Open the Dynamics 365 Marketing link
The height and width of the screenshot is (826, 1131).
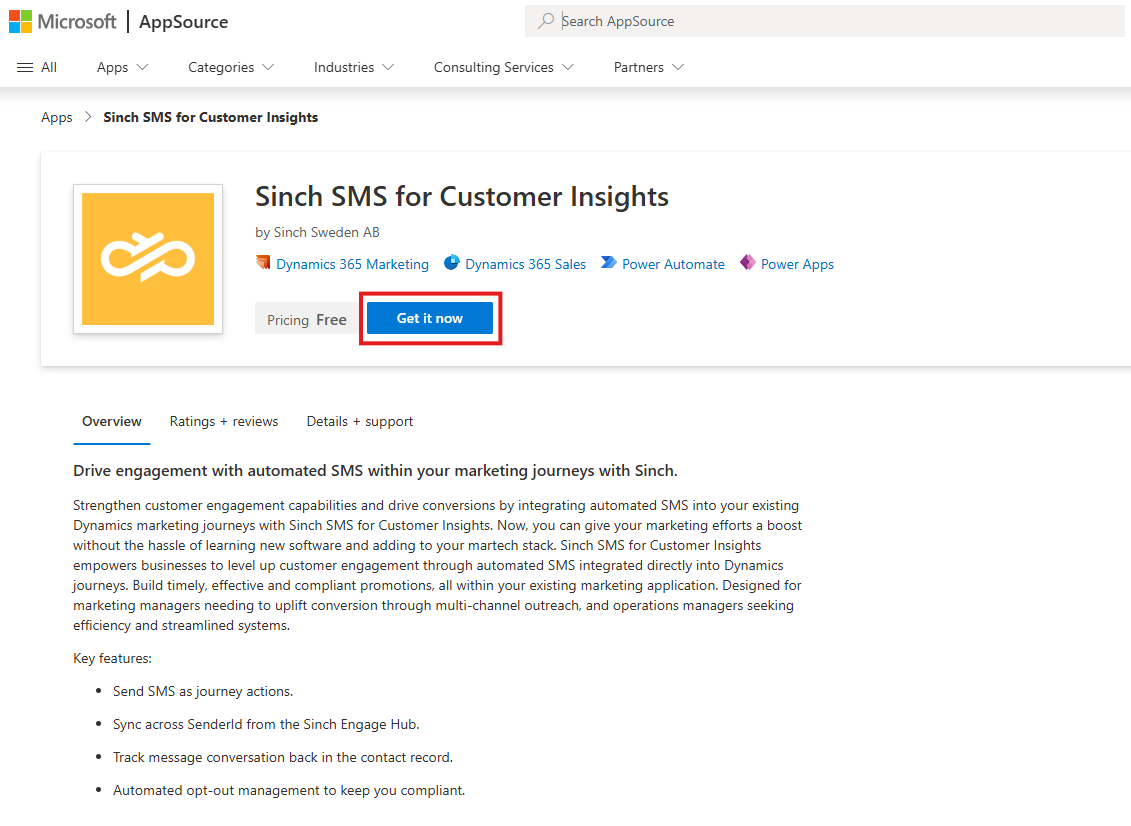tap(352, 264)
